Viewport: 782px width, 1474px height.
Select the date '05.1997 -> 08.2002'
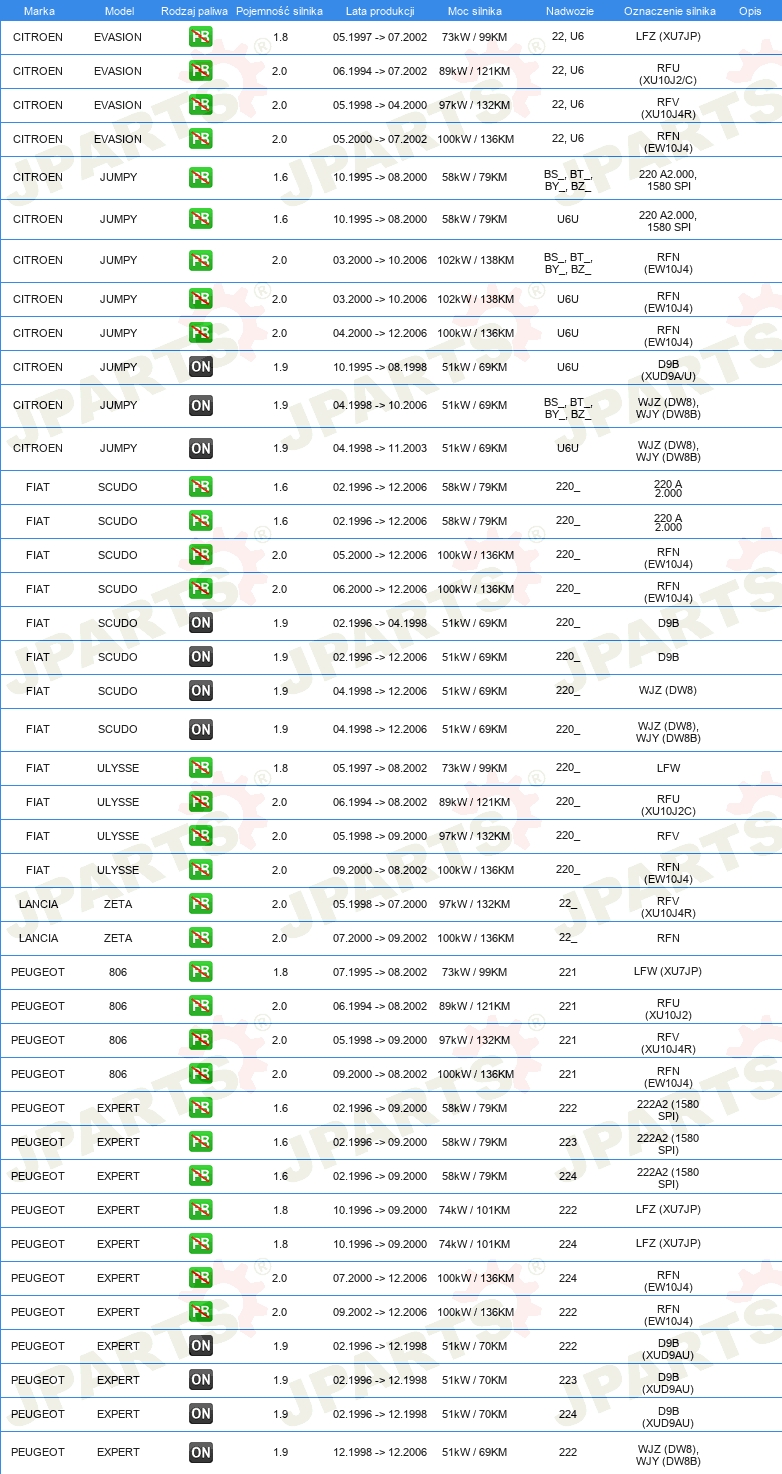tap(380, 768)
